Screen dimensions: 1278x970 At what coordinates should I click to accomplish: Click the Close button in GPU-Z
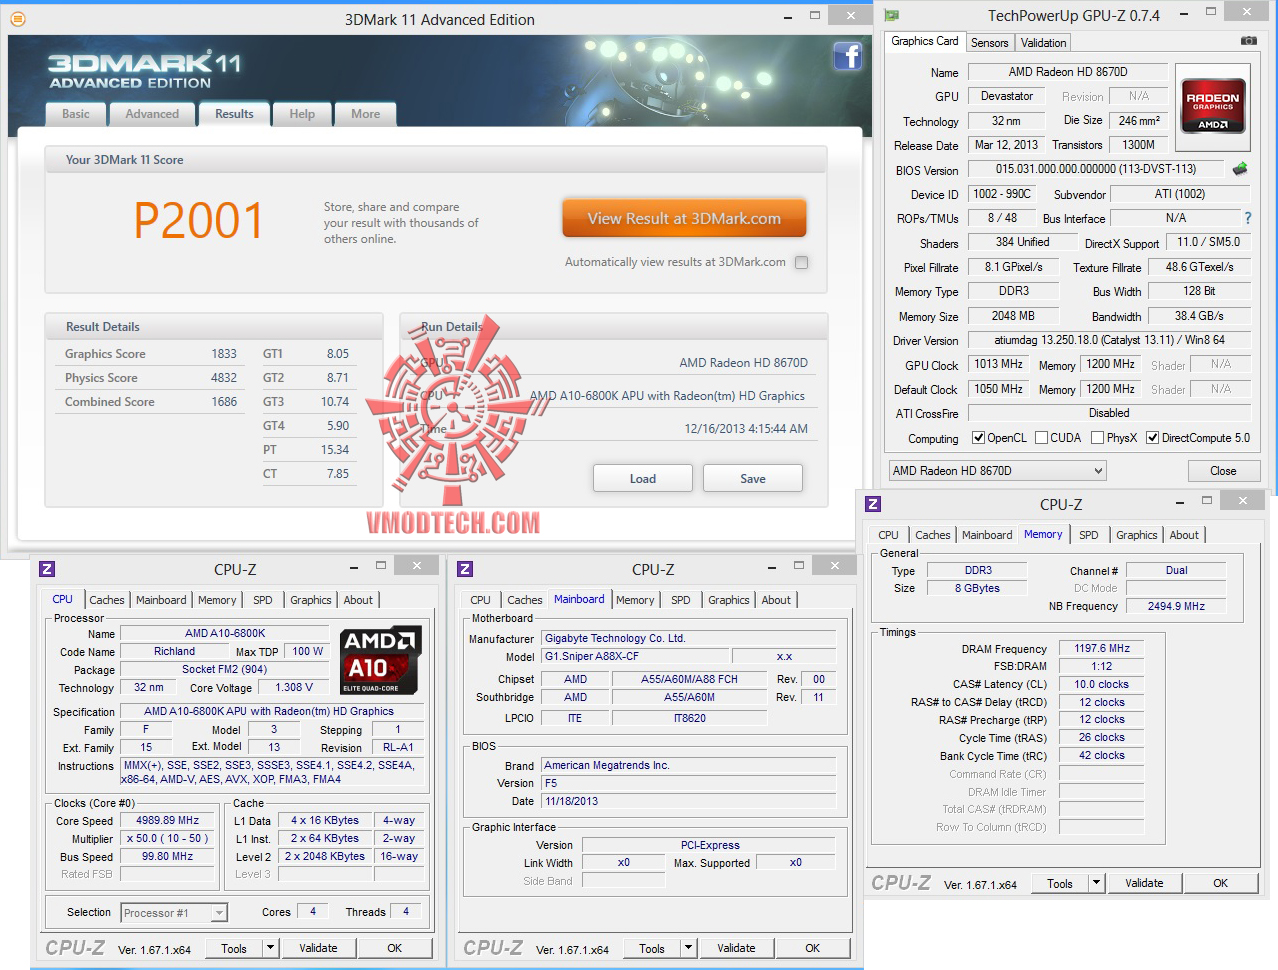pyautogui.click(x=1223, y=470)
